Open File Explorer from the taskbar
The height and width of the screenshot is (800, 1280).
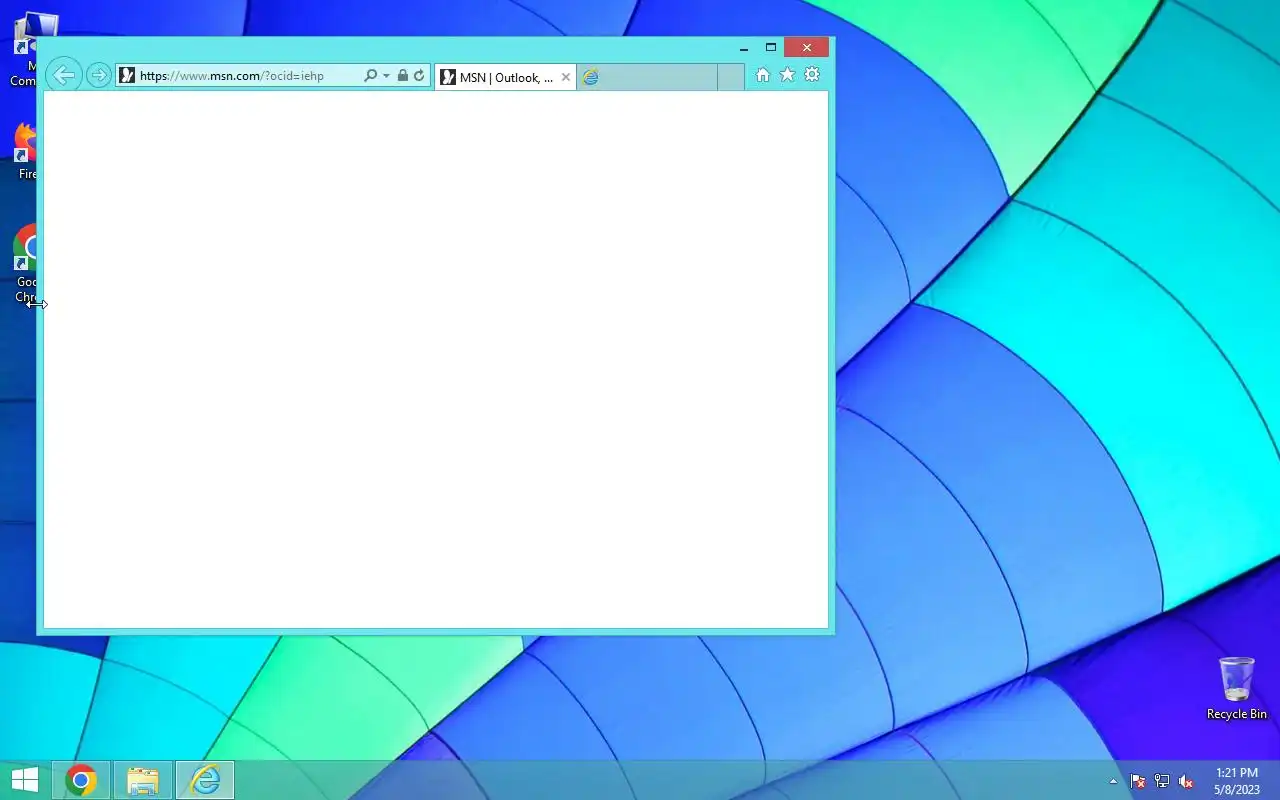(143, 780)
